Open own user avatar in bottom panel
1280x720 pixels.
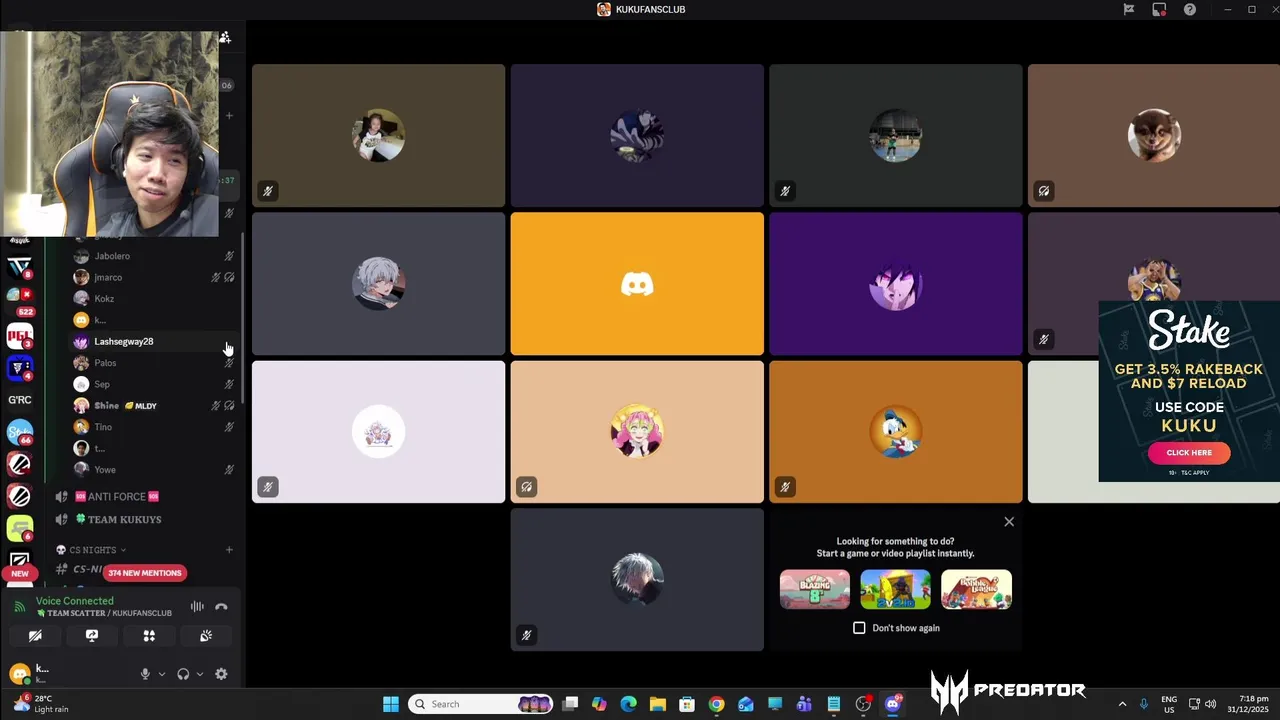19,674
